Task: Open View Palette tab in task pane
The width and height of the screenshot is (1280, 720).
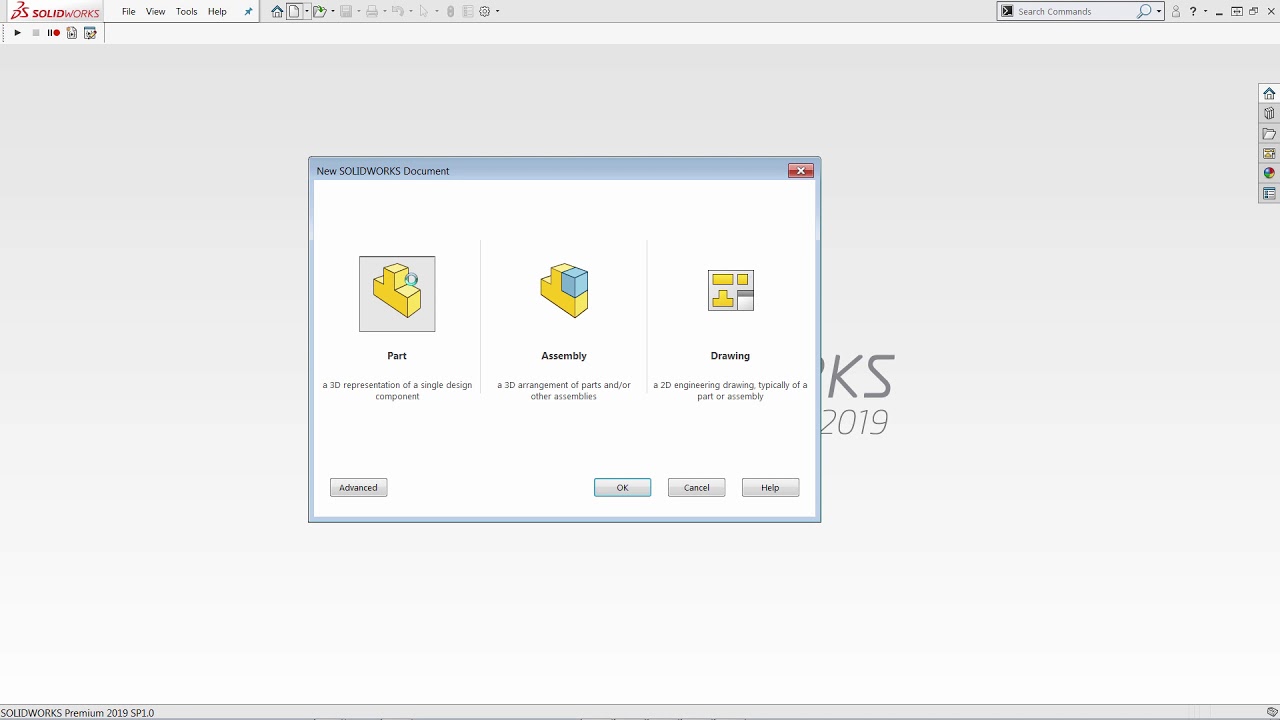Action: click(1269, 153)
